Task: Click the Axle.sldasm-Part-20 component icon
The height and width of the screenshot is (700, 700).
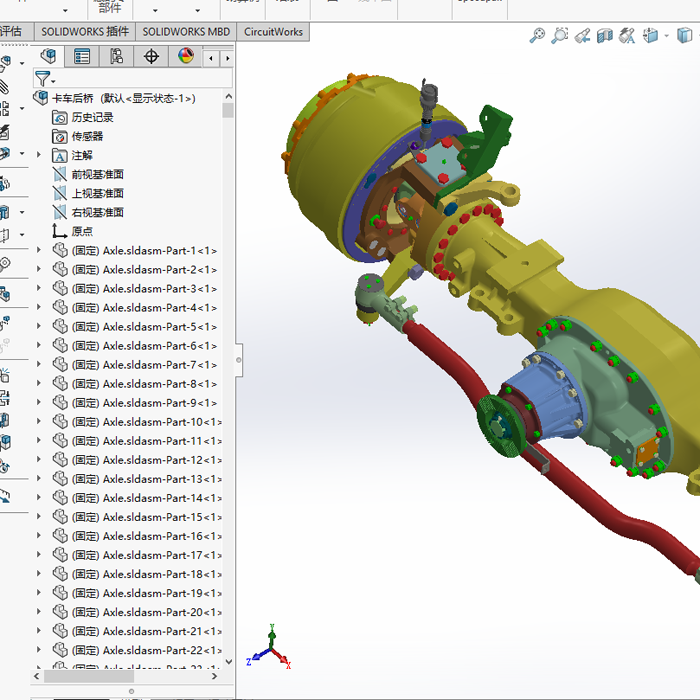Action: tap(60, 612)
